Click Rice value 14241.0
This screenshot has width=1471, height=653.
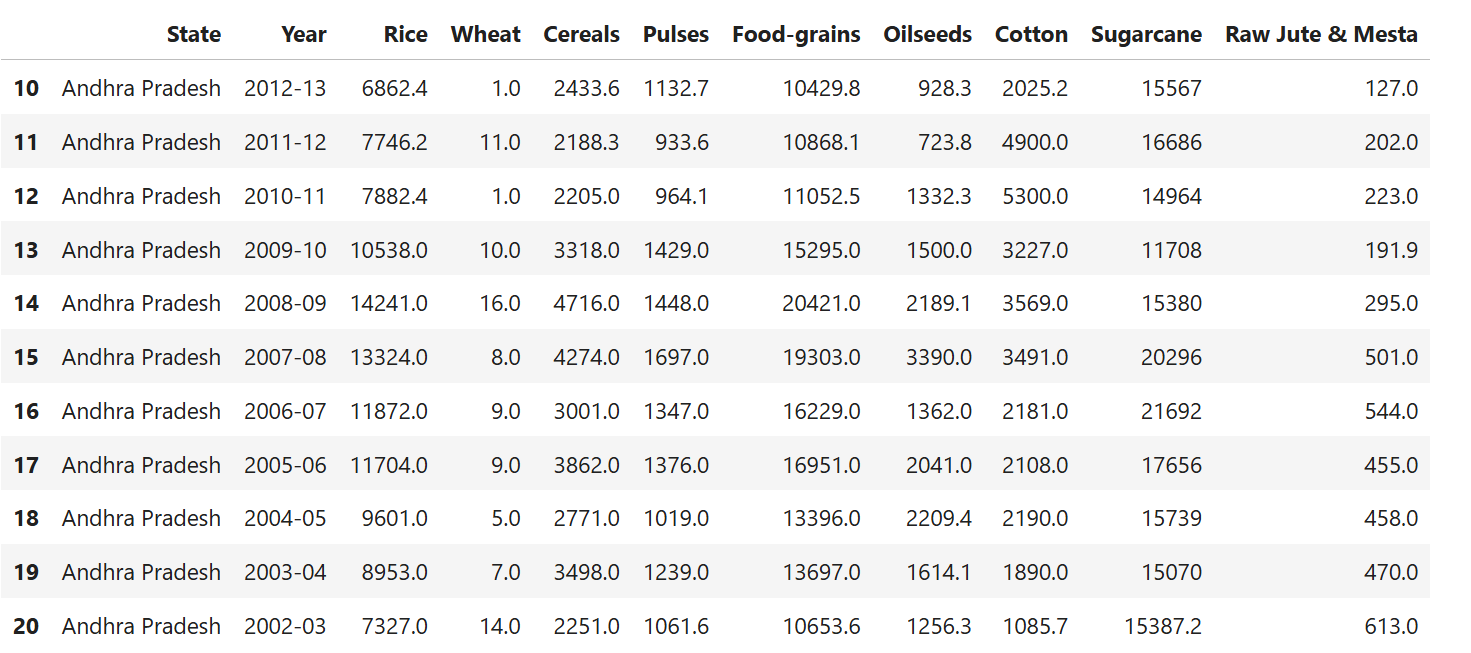(x=389, y=303)
